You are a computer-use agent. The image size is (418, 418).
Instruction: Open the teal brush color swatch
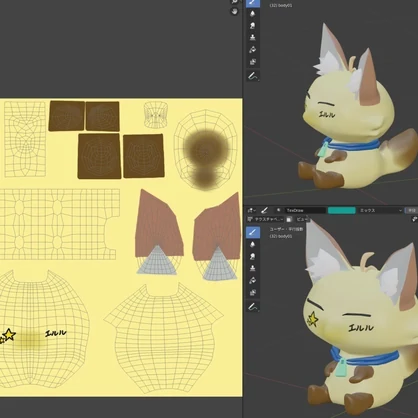tap(342, 210)
